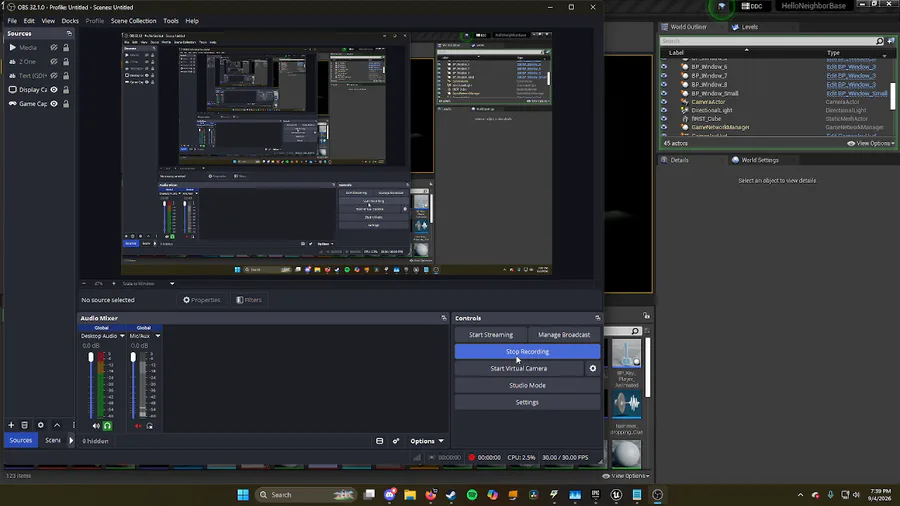Open advanced audio properties gears icon

pos(396,441)
